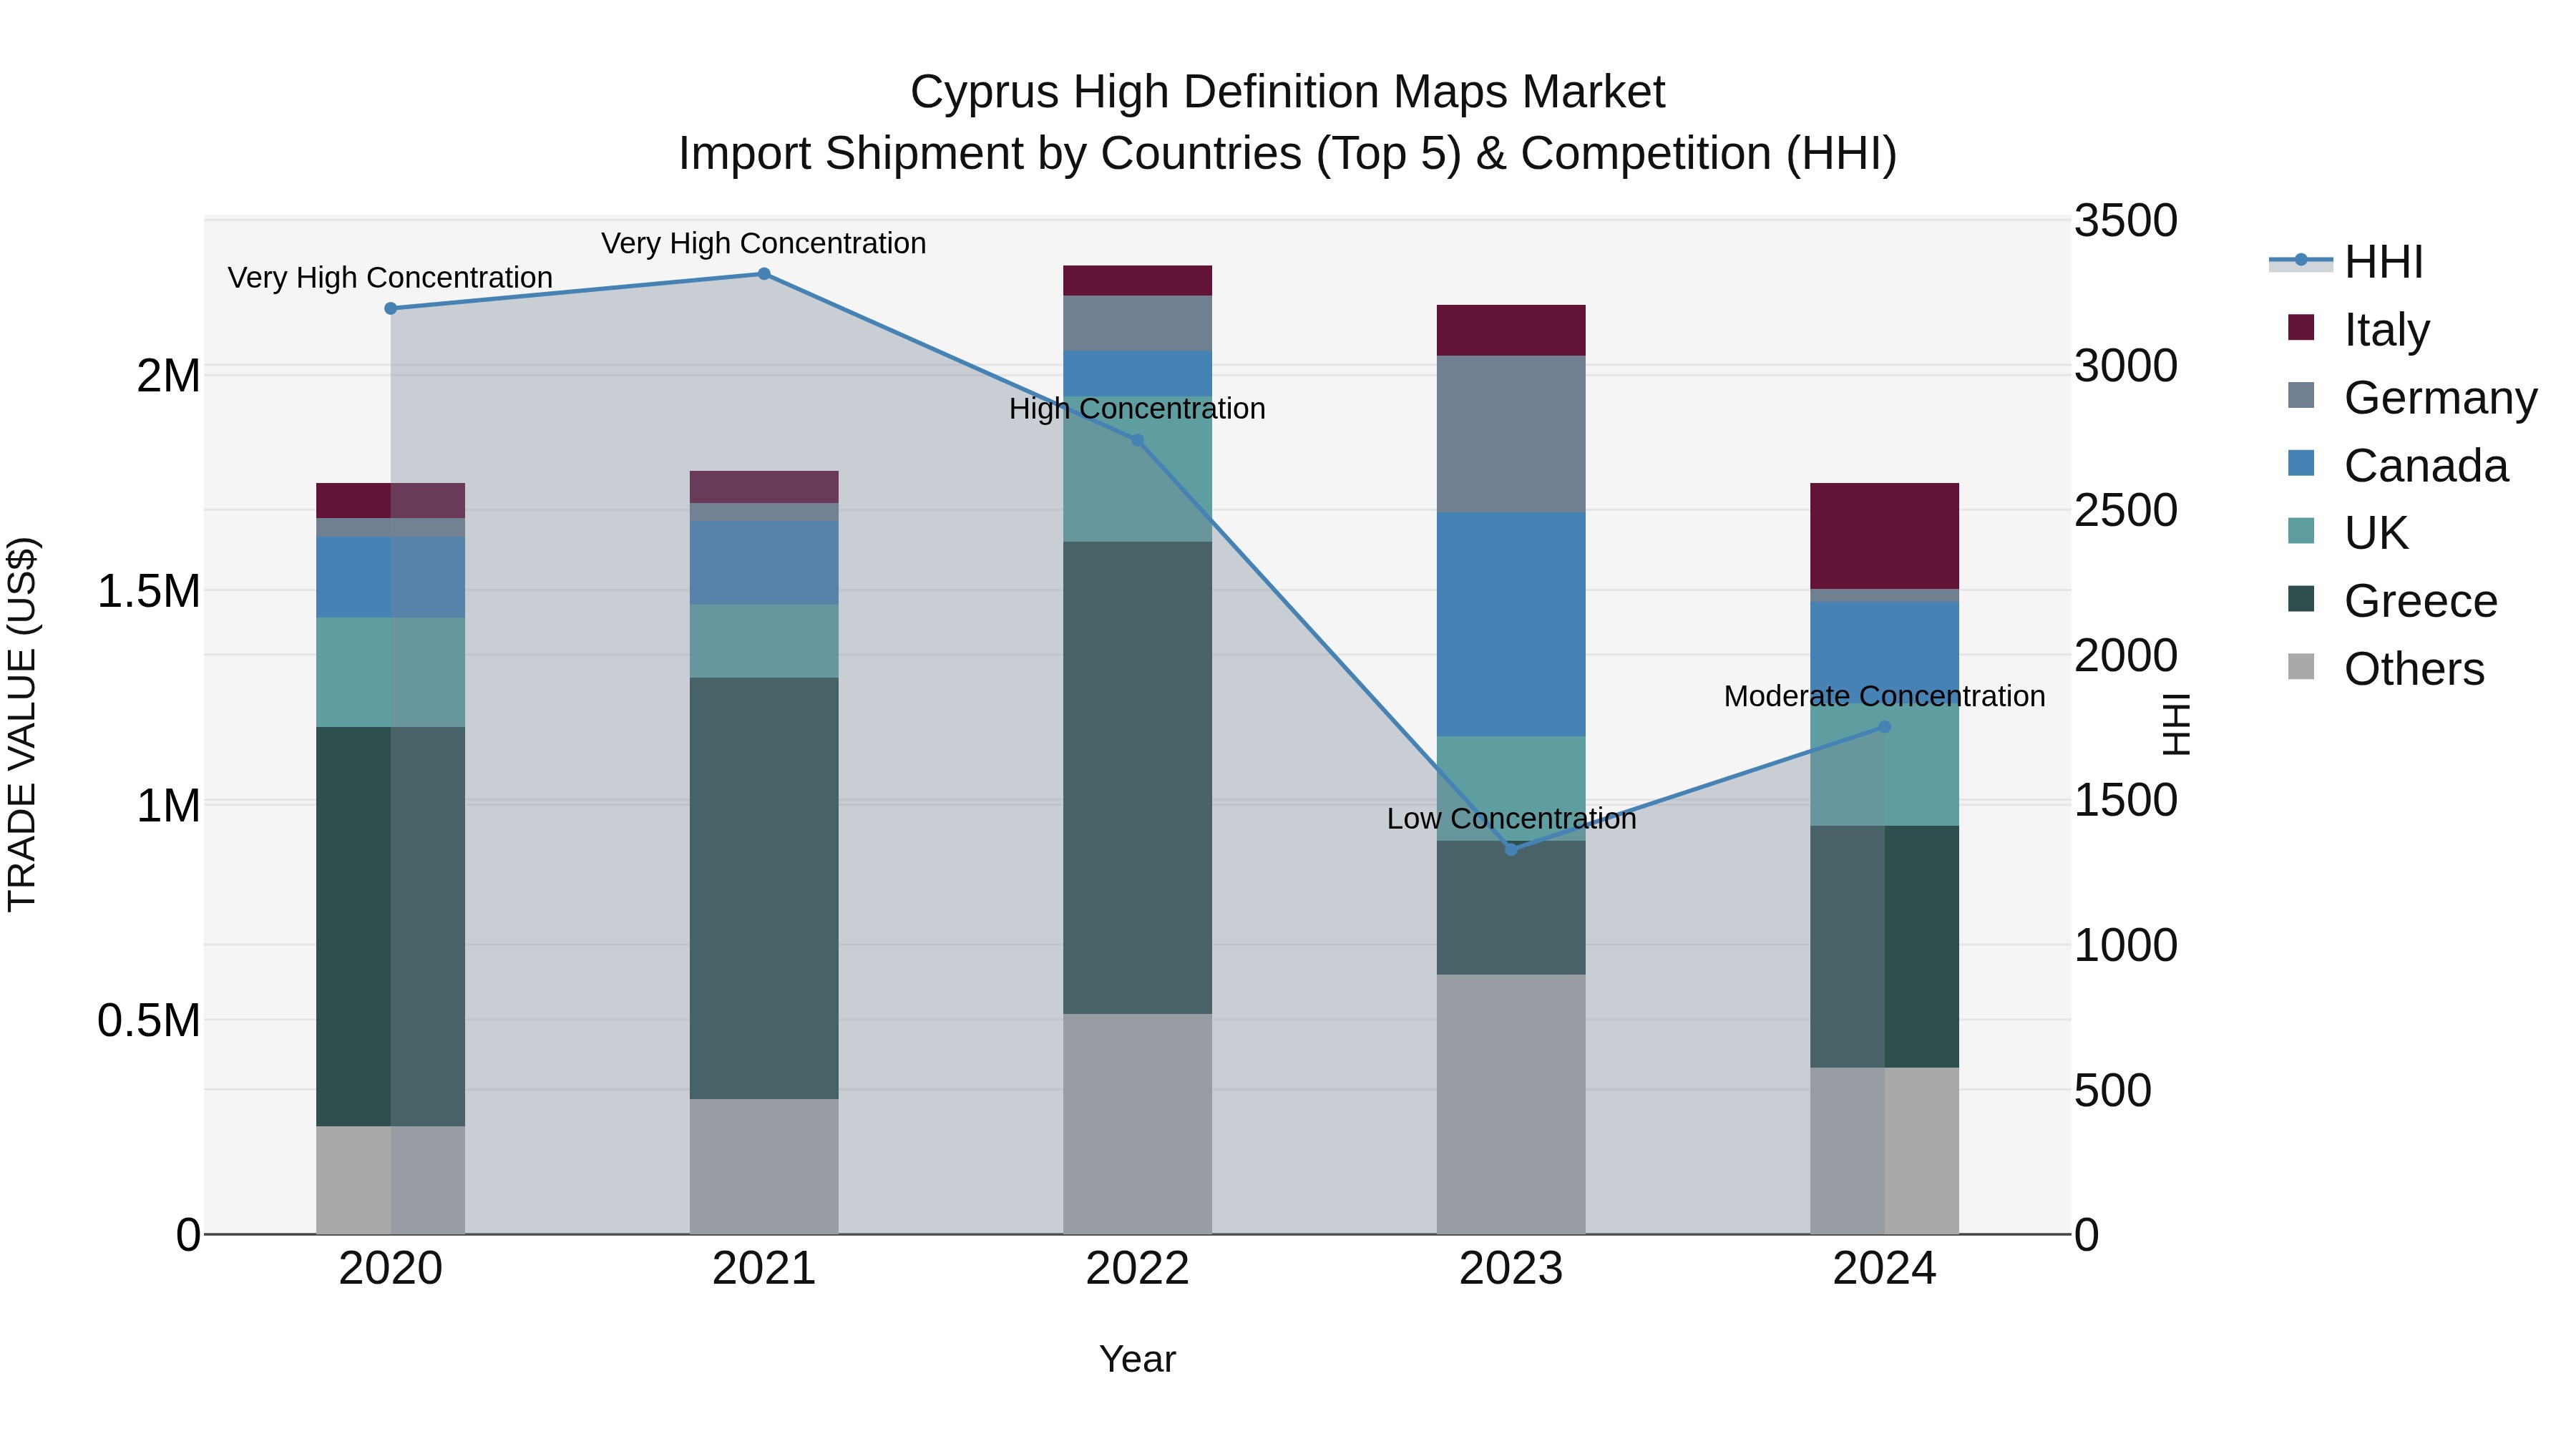Click the 2M left axis tick

tap(168, 376)
